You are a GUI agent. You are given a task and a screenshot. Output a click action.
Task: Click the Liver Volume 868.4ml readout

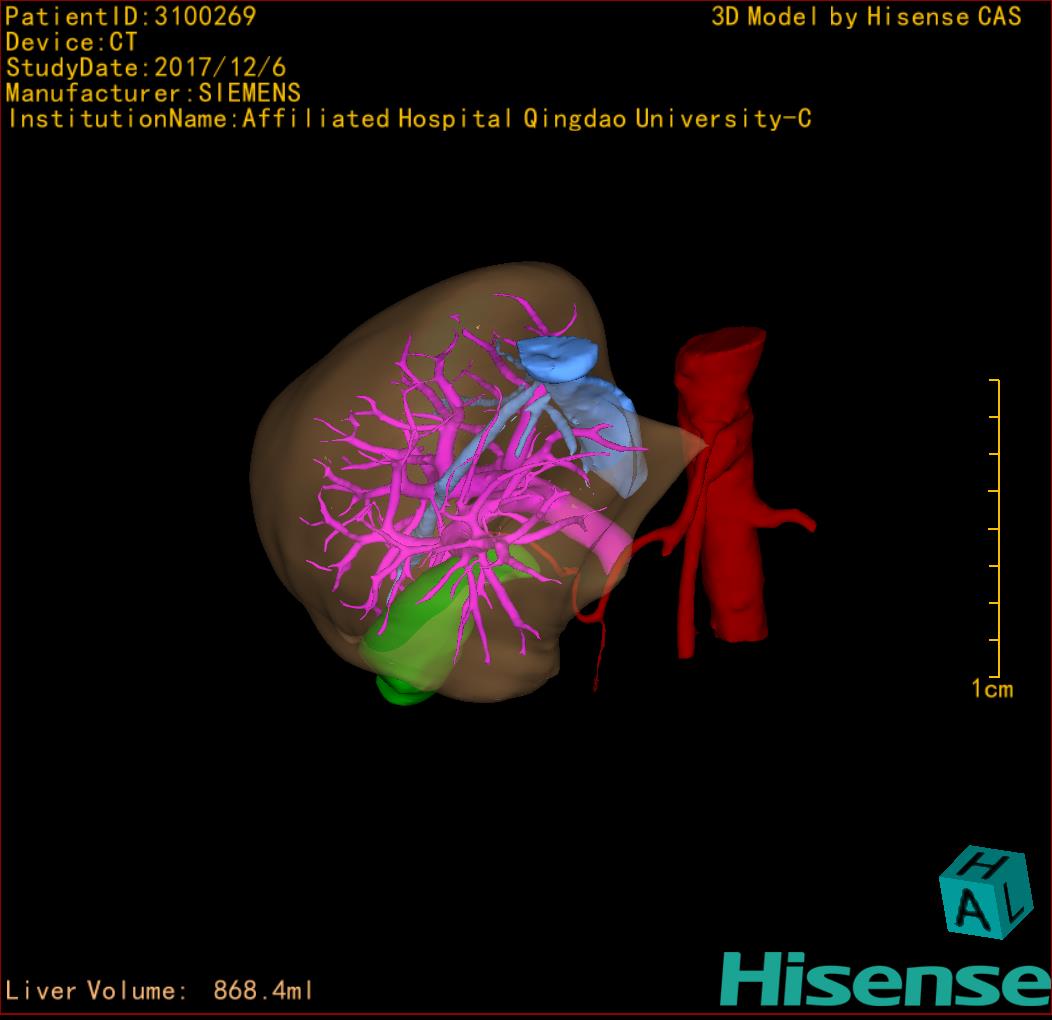click(160, 991)
